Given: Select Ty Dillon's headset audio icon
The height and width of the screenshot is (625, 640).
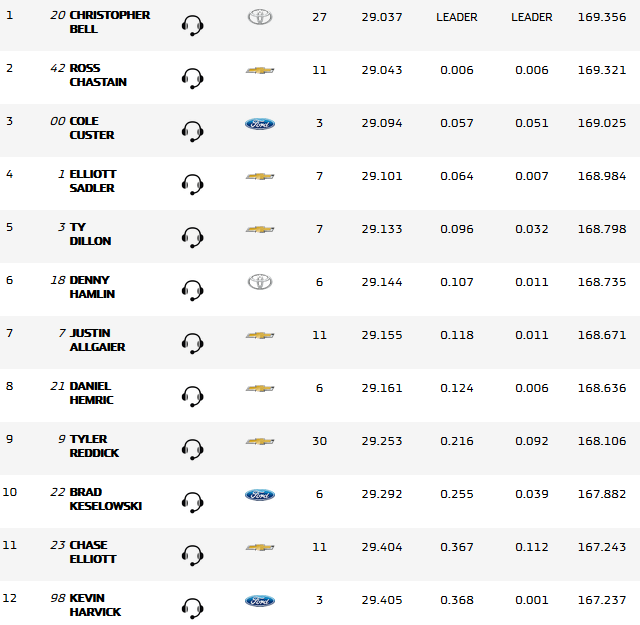Looking at the screenshot, I should coord(193,237).
